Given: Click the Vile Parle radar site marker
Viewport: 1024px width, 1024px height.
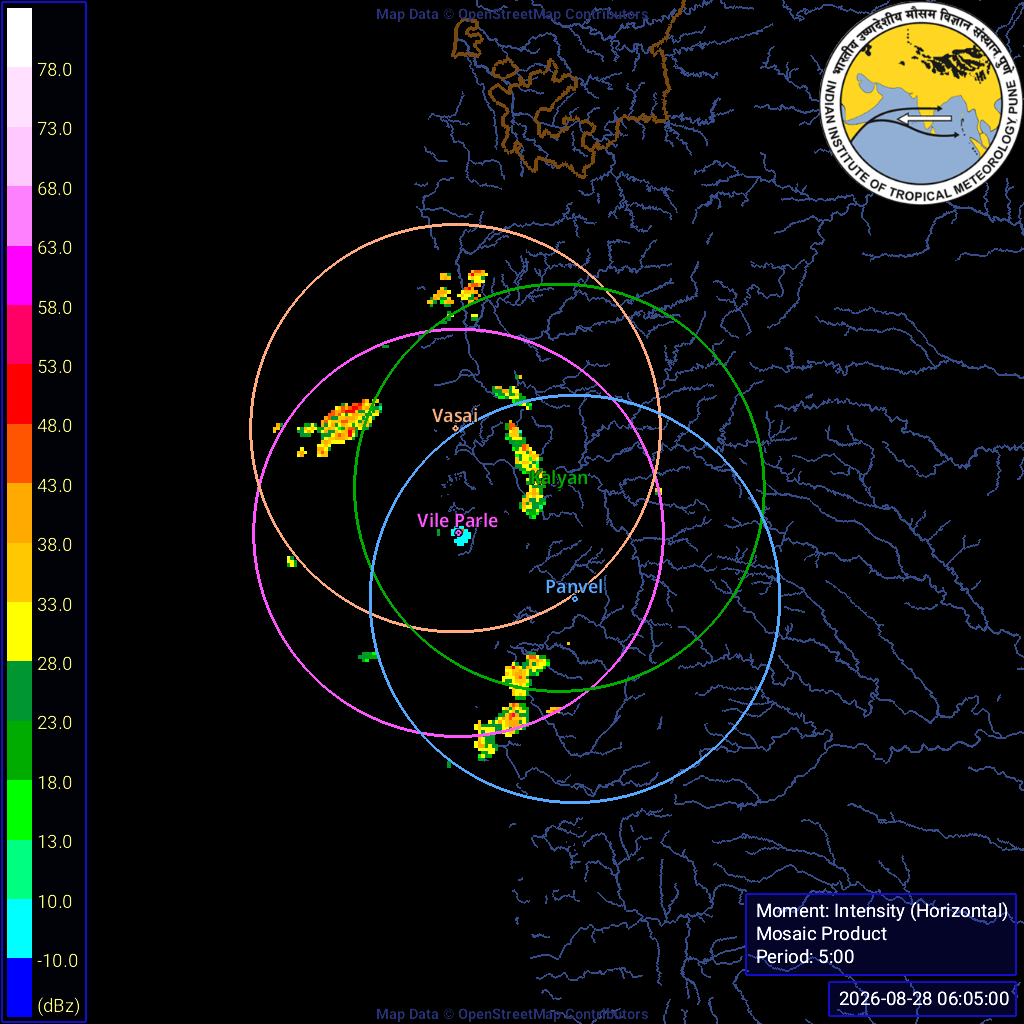Looking at the screenshot, I should (458, 534).
